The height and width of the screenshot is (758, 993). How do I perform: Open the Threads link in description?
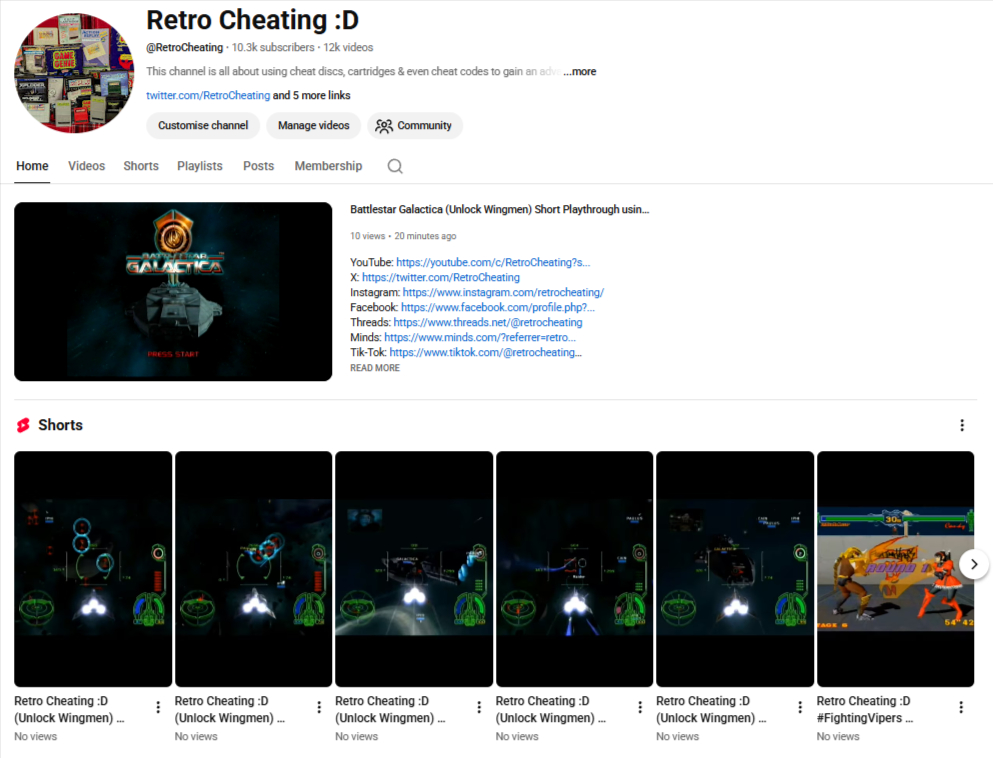(488, 322)
